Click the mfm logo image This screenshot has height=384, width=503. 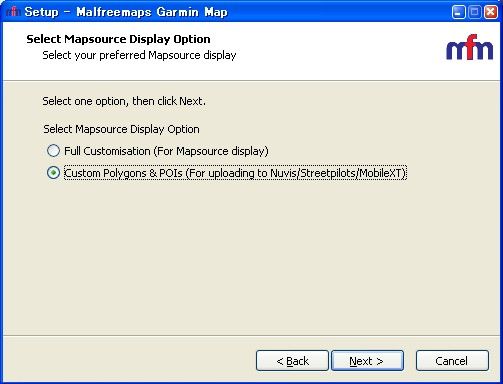click(x=470, y=47)
